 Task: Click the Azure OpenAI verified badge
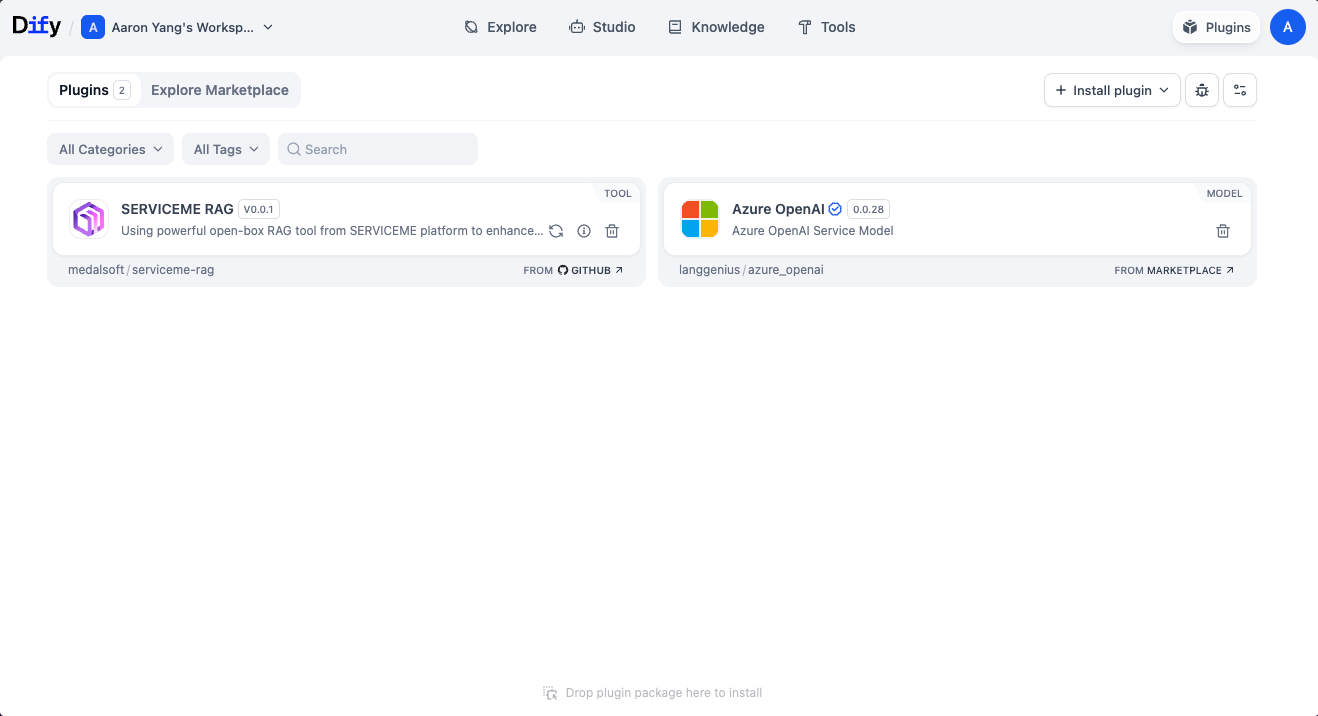pyautogui.click(x=835, y=209)
